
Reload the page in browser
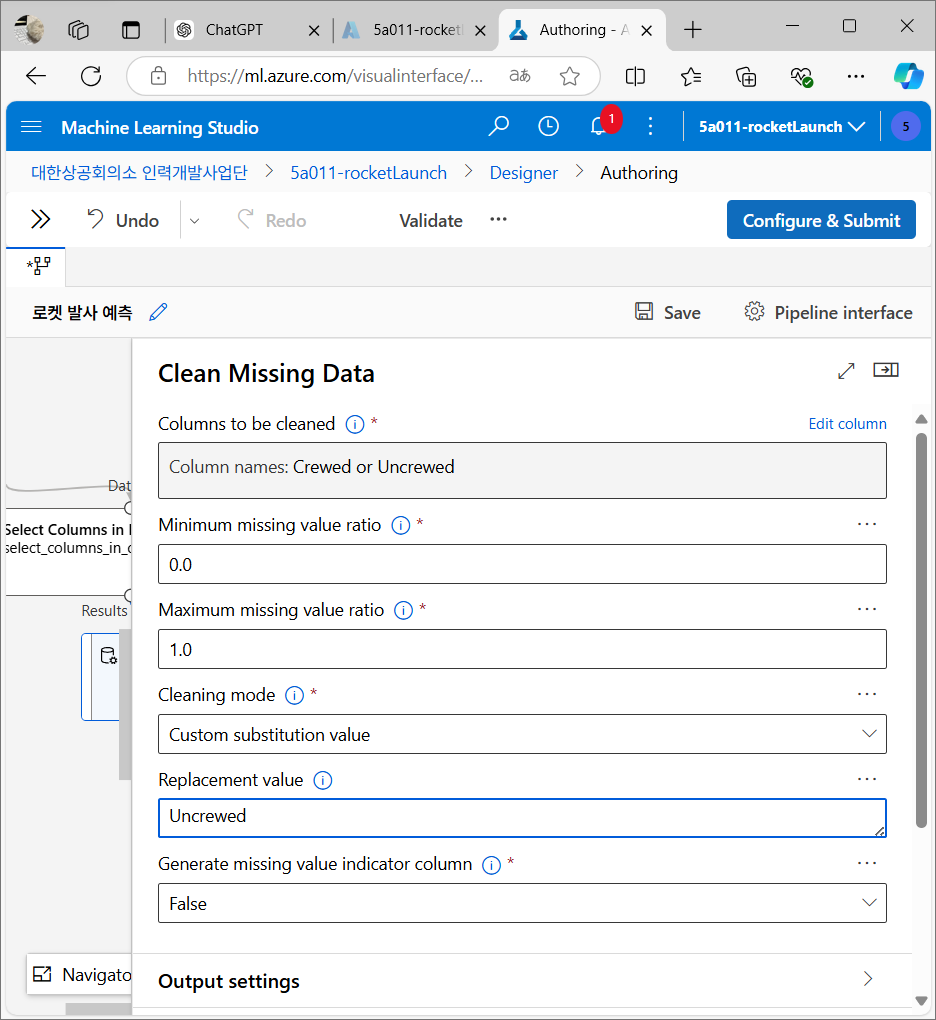point(91,76)
